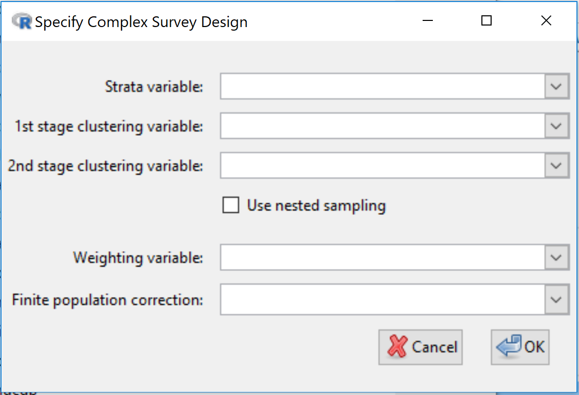Image resolution: width=579 pixels, height=395 pixels.
Task: Click the 'Strata variable:' label
Action: 154,87
